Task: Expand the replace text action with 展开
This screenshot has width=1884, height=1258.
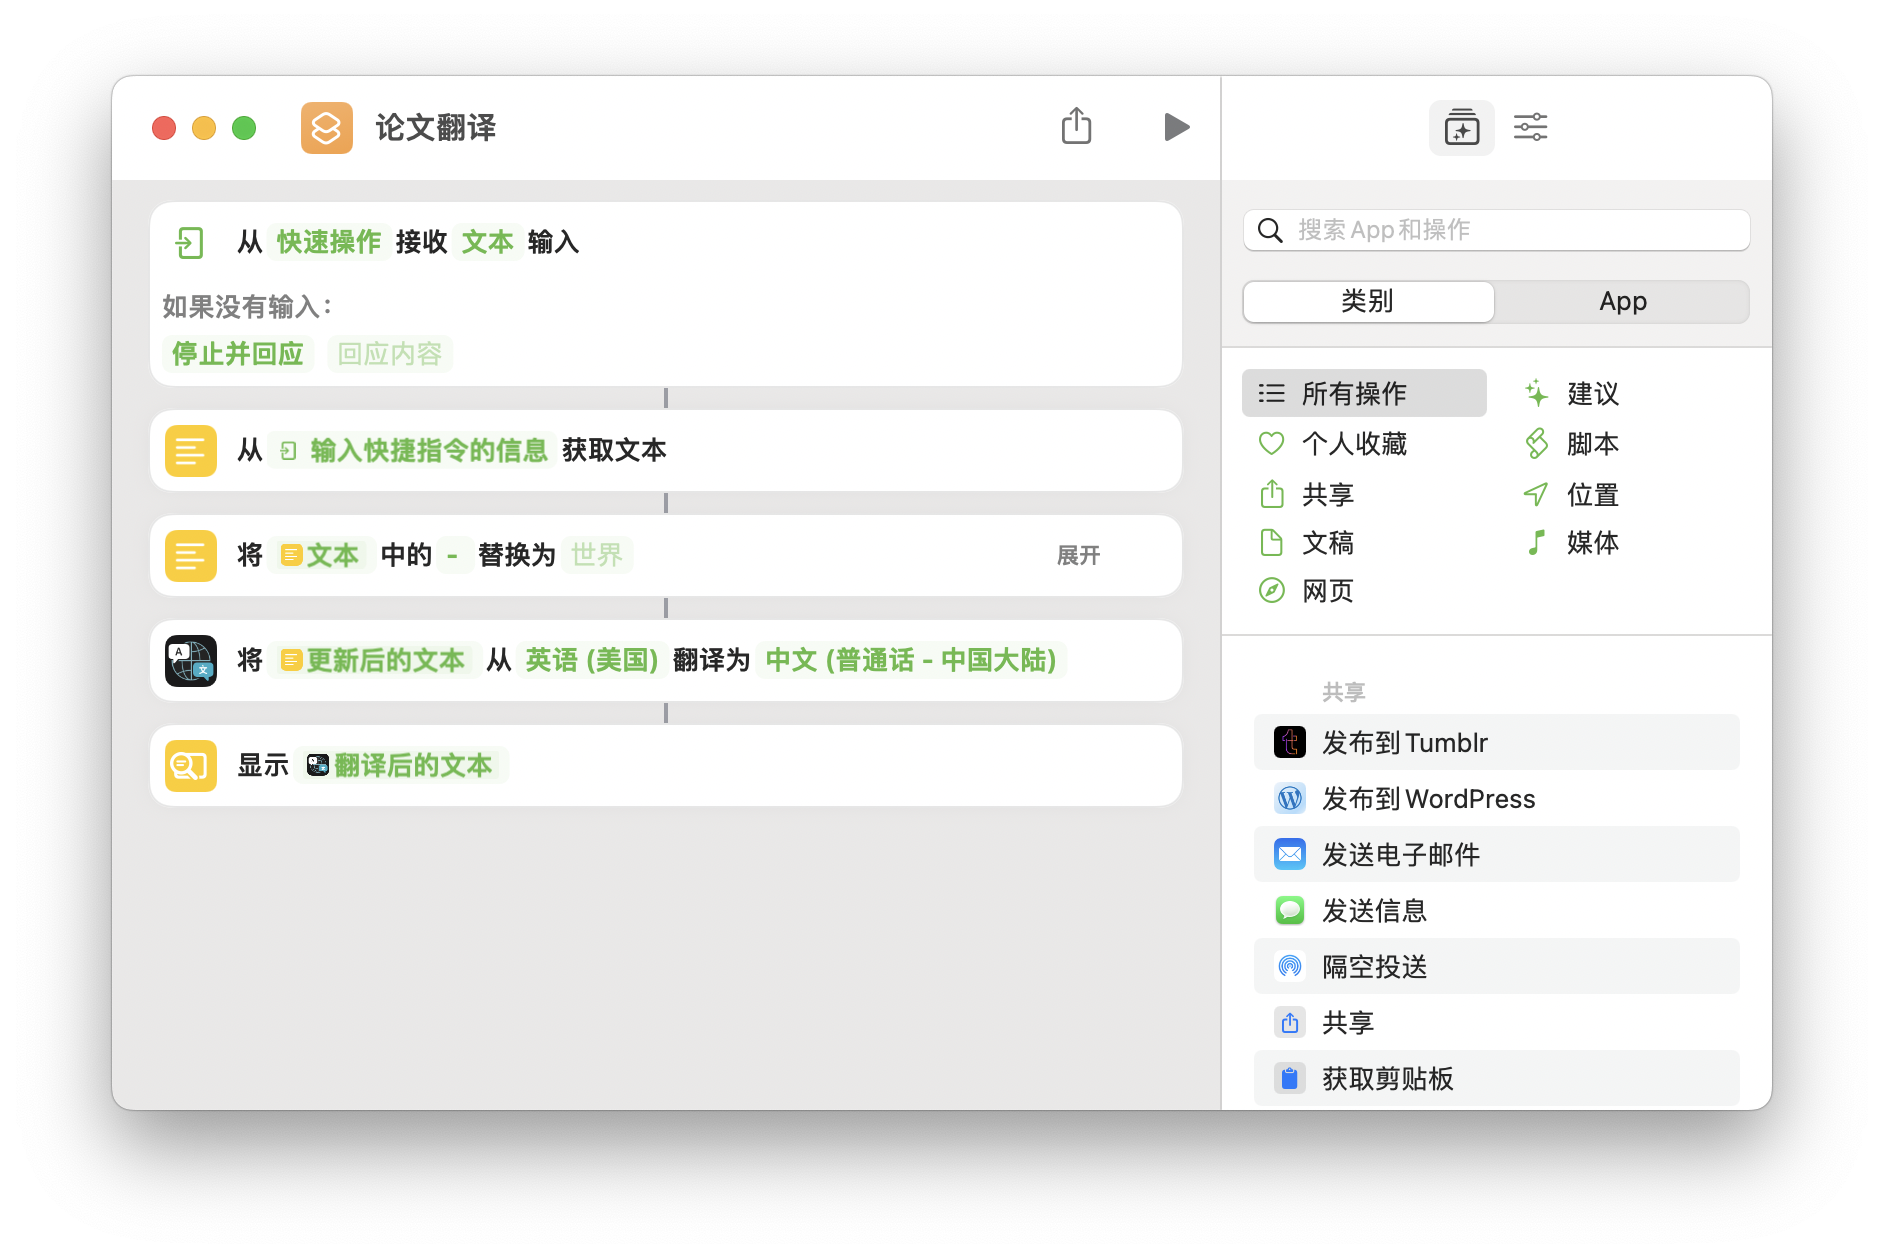Action: click(1078, 555)
